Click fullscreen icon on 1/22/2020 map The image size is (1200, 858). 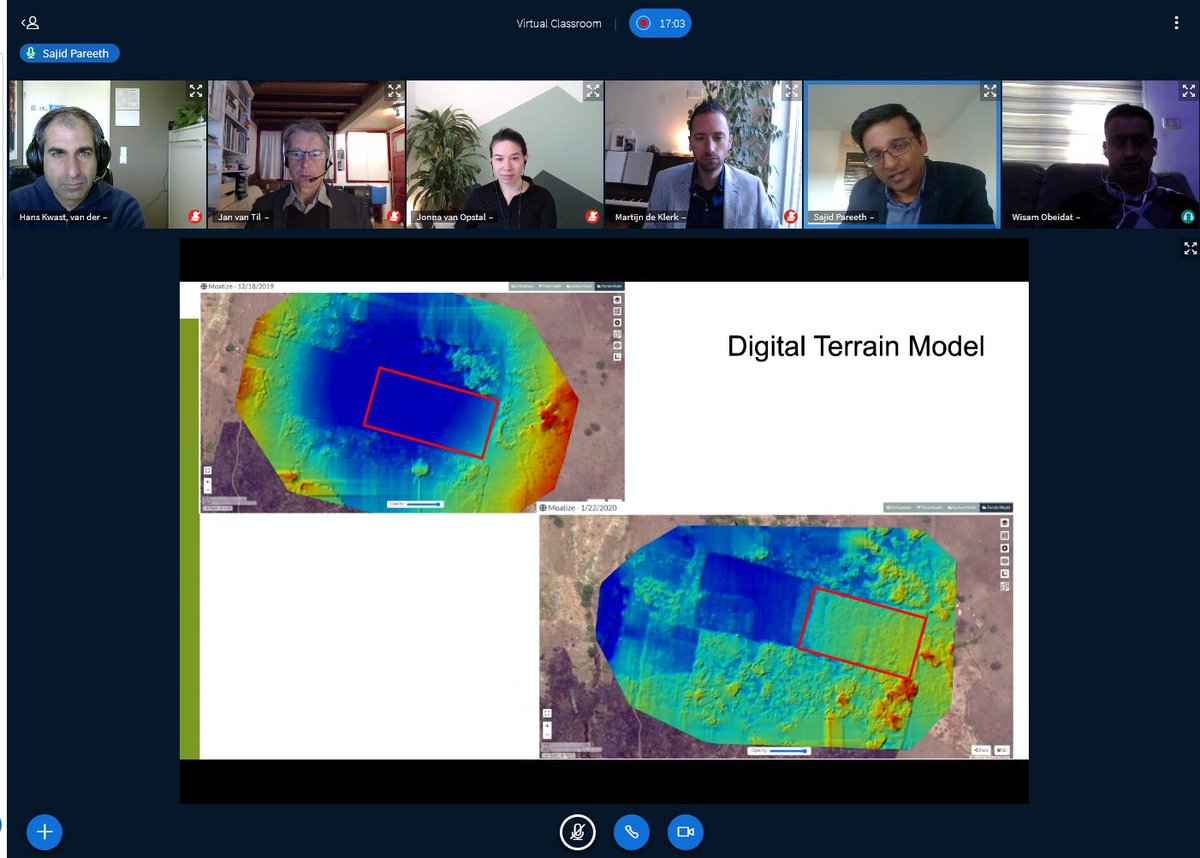pos(547,713)
